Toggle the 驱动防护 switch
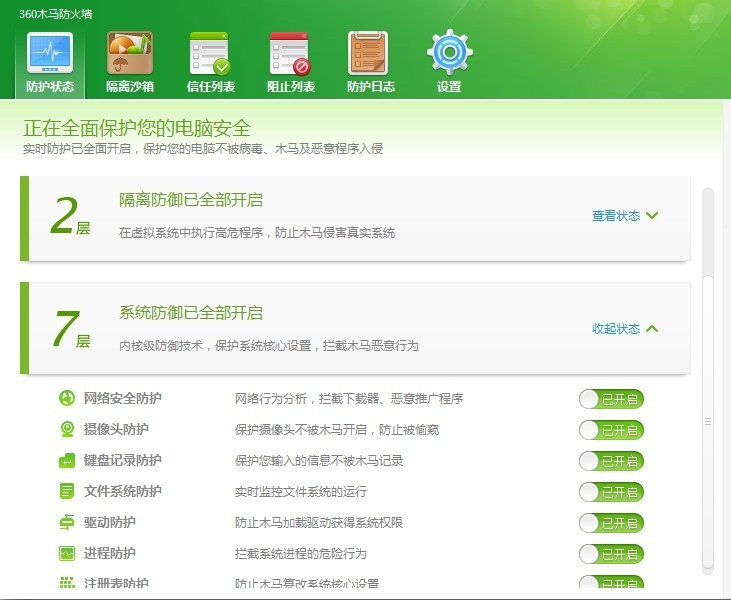The height and width of the screenshot is (600, 731). click(x=611, y=523)
